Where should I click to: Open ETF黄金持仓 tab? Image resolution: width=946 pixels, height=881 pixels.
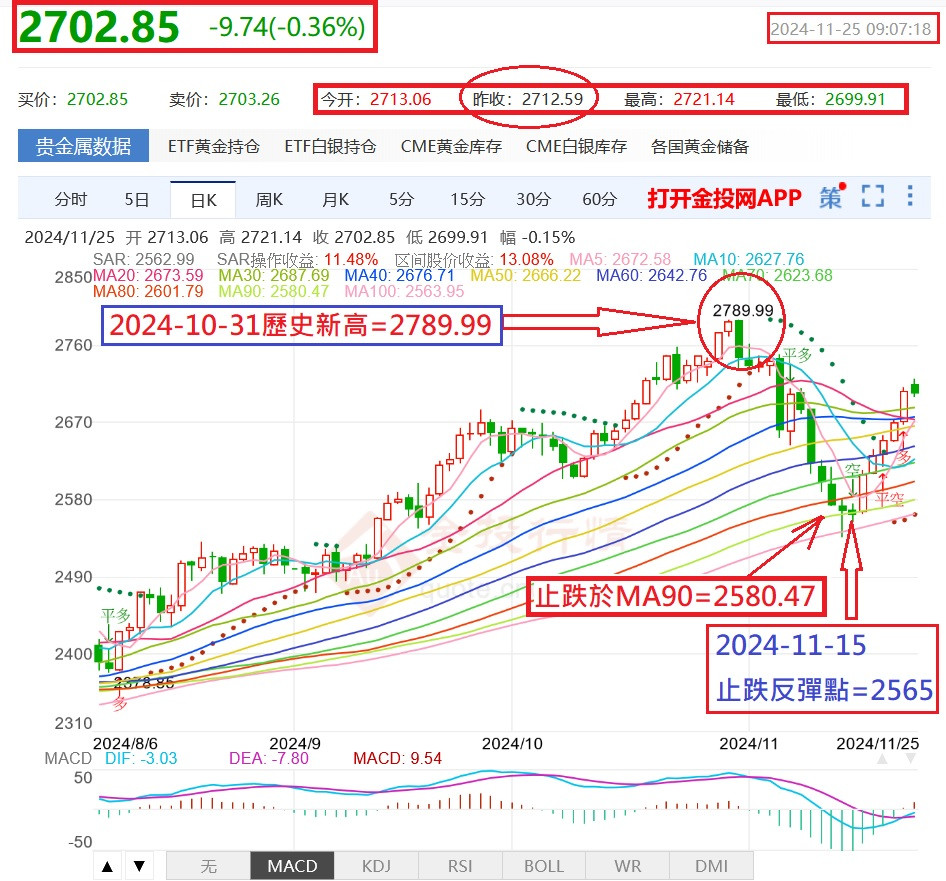214,146
